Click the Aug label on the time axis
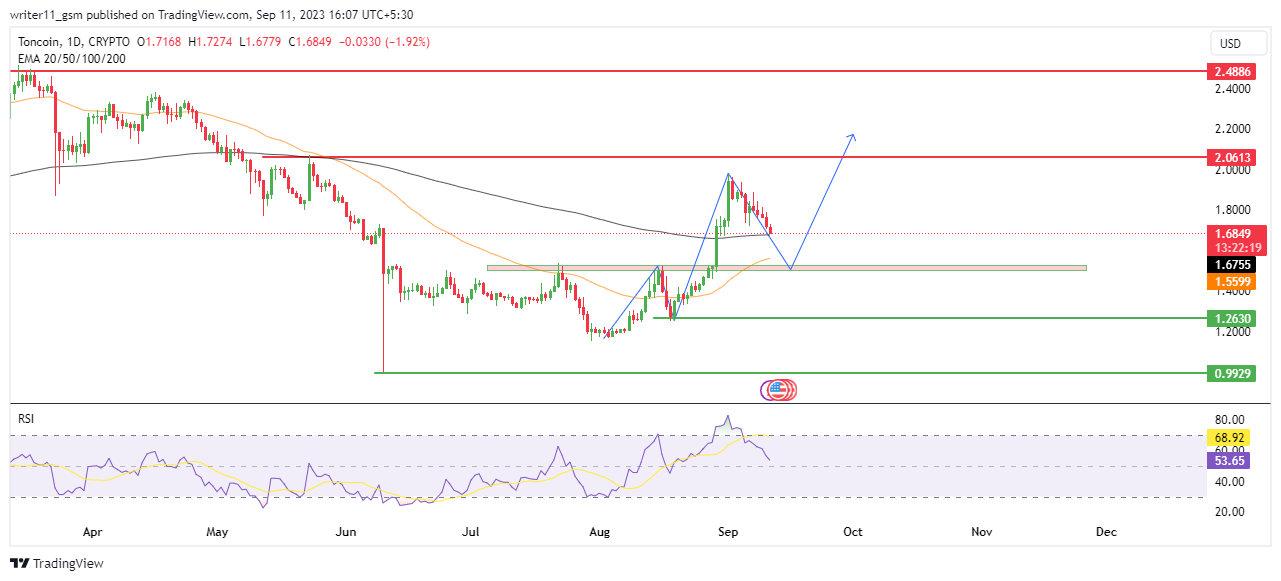Viewport: 1281px width, 581px height. pyautogui.click(x=599, y=533)
